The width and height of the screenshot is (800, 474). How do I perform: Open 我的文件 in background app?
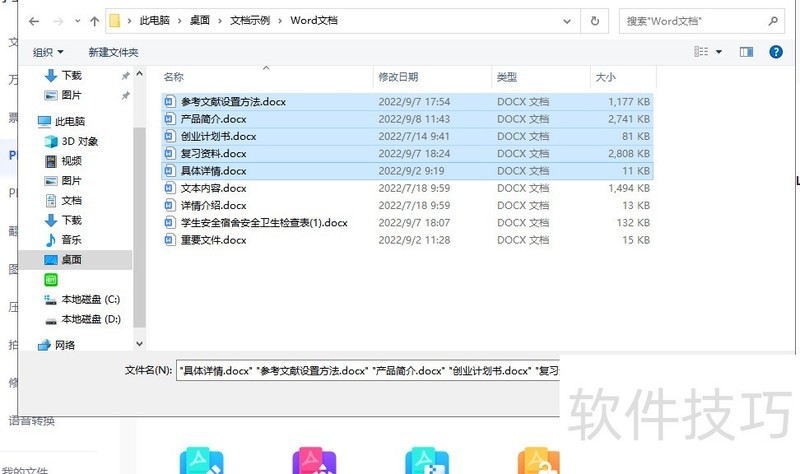point(24,469)
